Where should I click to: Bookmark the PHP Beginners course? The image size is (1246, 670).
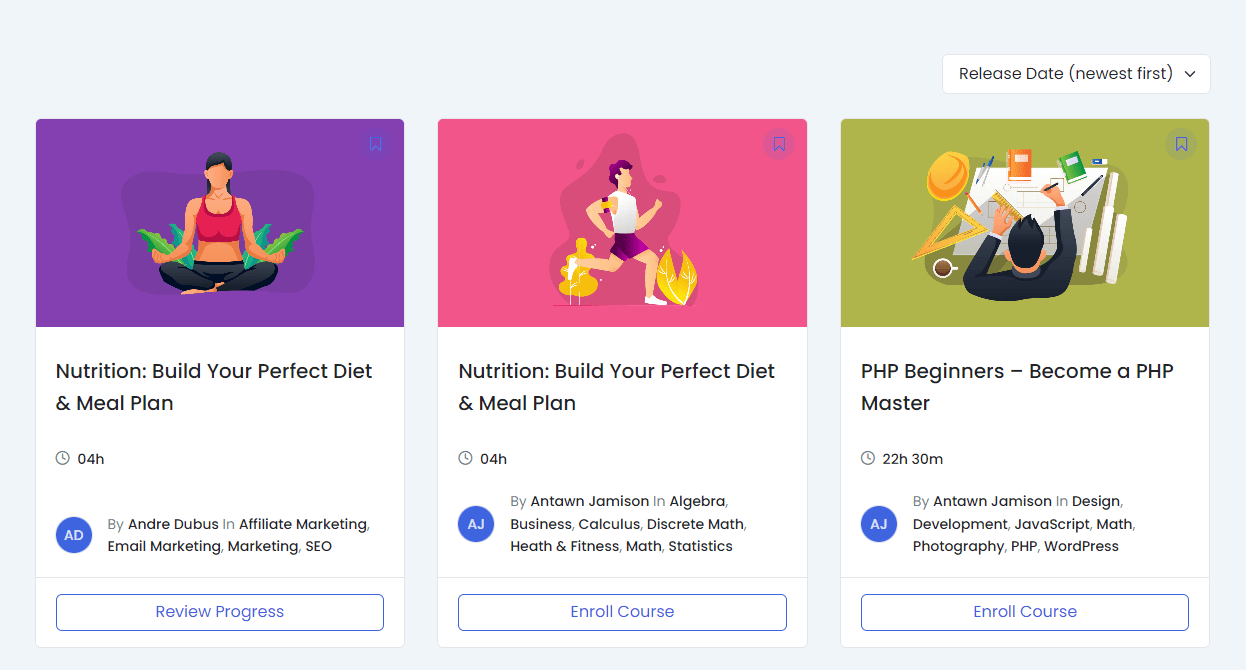click(1181, 144)
